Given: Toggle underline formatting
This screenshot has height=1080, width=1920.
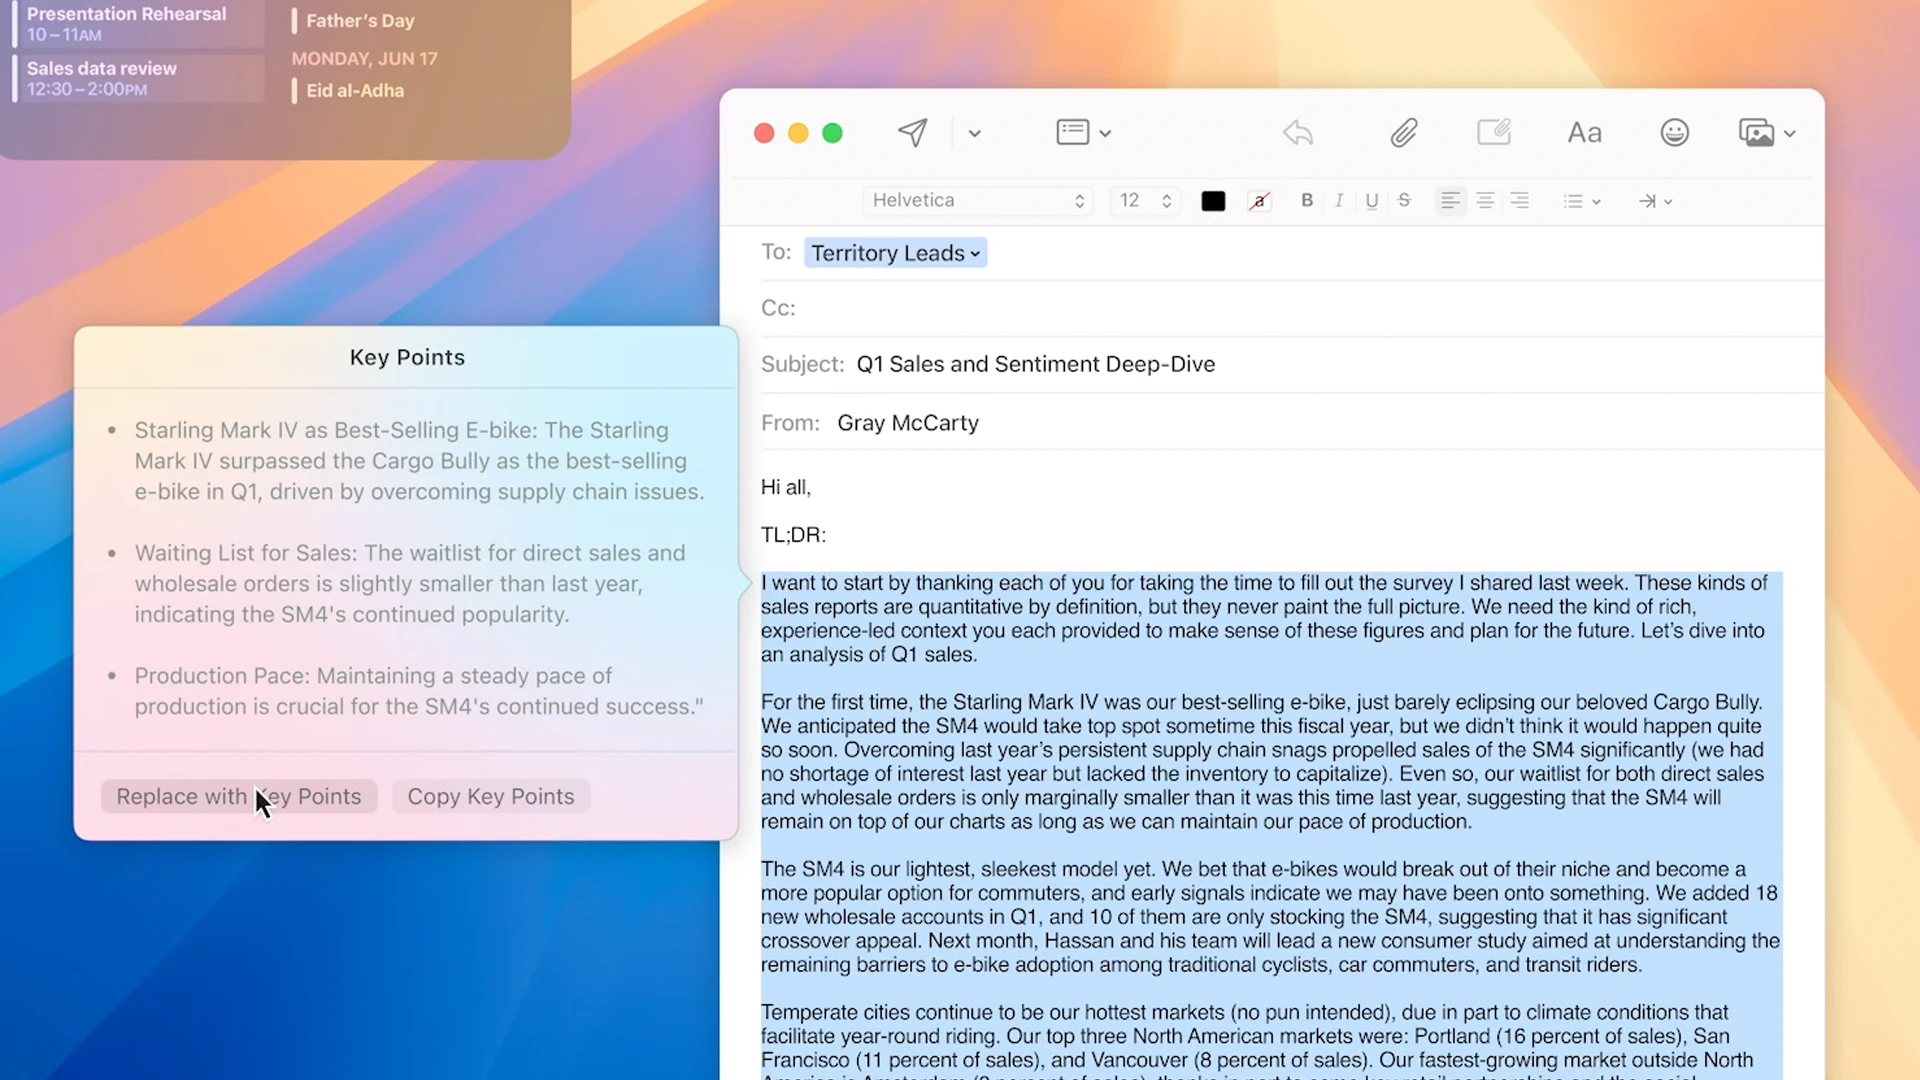Looking at the screenshot, I should (x=1372, y=201).
